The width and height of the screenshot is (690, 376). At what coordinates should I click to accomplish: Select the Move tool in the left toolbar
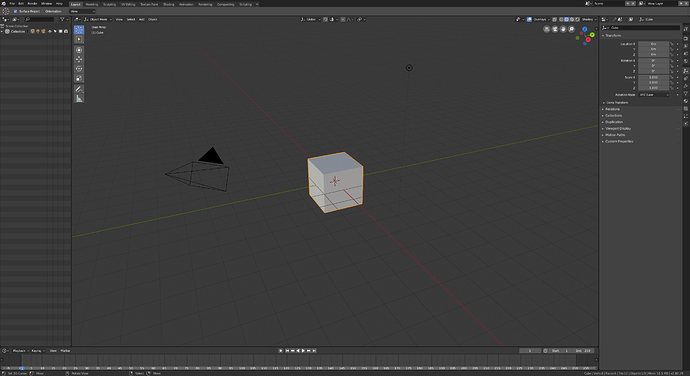click(79, 59)
